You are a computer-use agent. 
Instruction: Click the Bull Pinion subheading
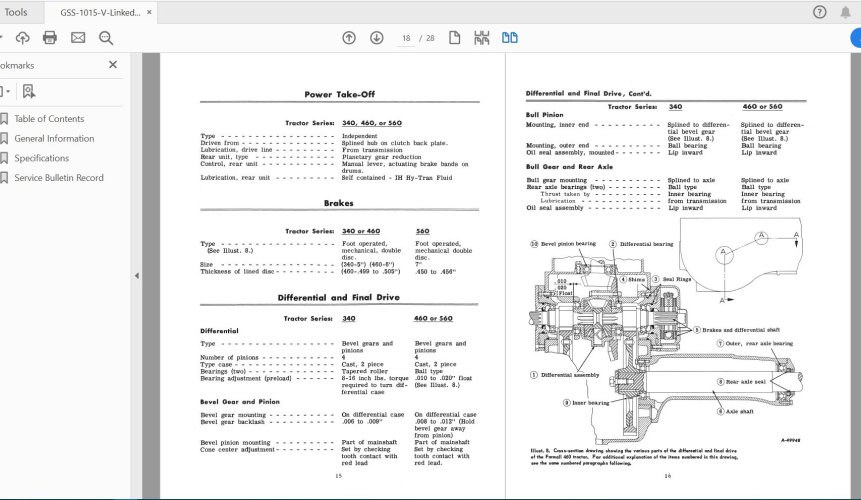[x=545, y=115]
